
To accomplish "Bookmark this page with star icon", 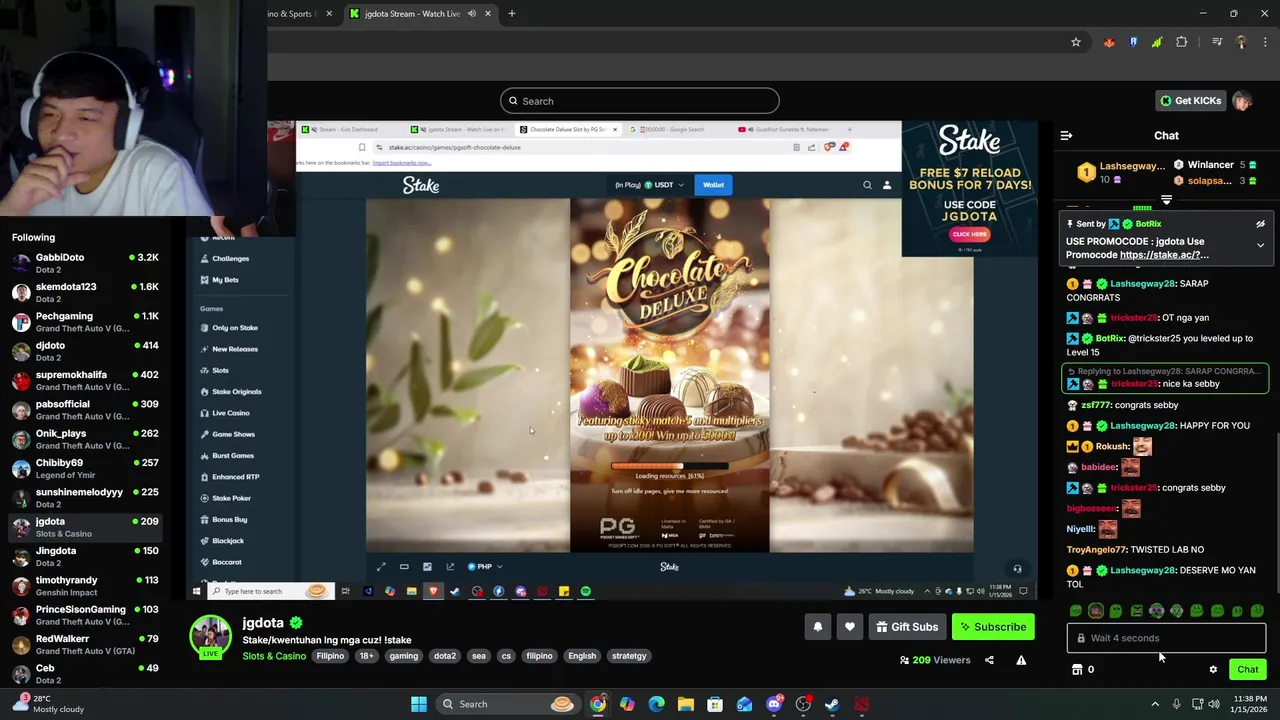I will coord(1076,42).
